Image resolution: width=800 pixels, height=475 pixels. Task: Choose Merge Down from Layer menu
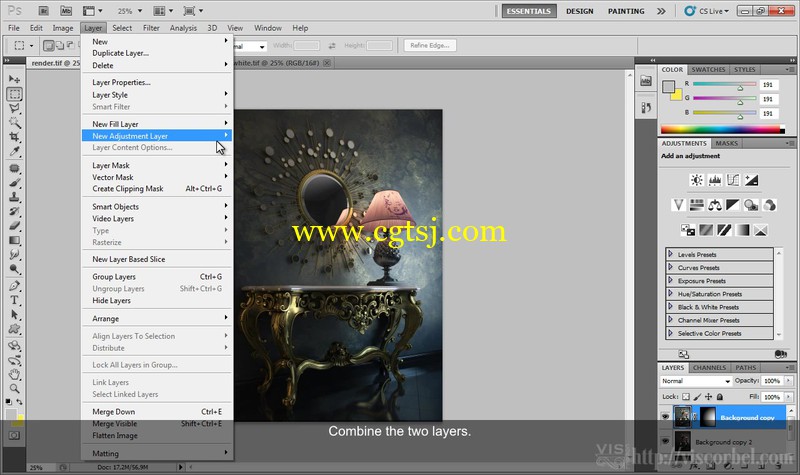(157, 412)
